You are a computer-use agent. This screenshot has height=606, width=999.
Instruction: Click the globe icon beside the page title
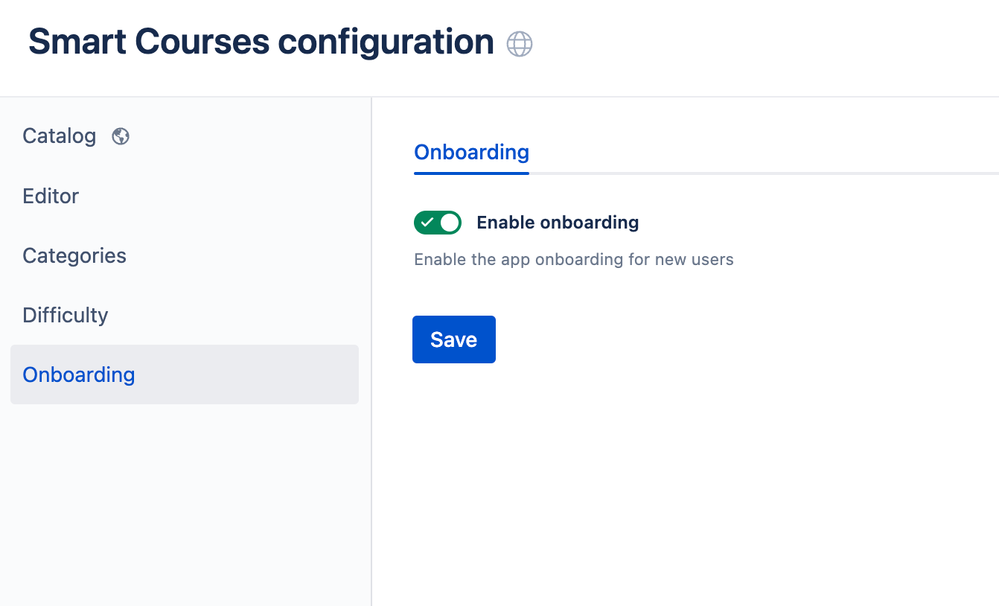(x=519, y=44)
